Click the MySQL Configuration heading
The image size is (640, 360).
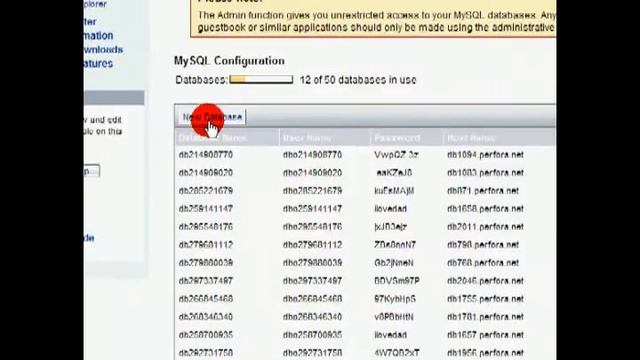pos(229,61)
